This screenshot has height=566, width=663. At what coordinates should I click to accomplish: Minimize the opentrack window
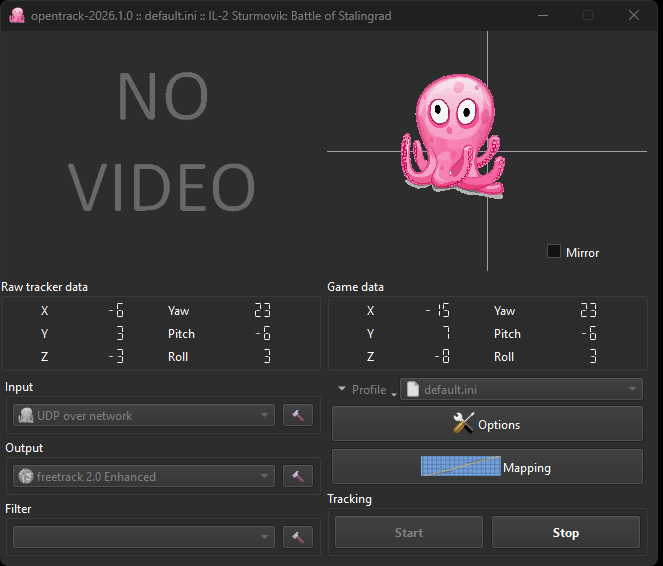[x=543, y=16]
